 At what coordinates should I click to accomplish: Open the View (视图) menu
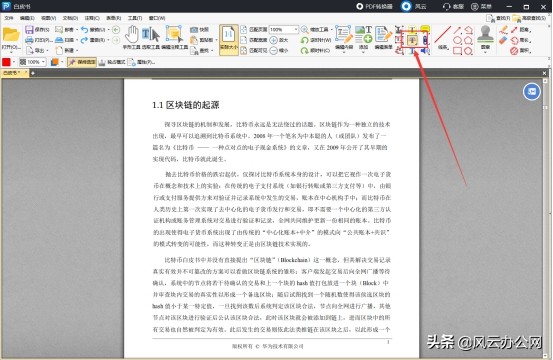(x=49, y=18)
